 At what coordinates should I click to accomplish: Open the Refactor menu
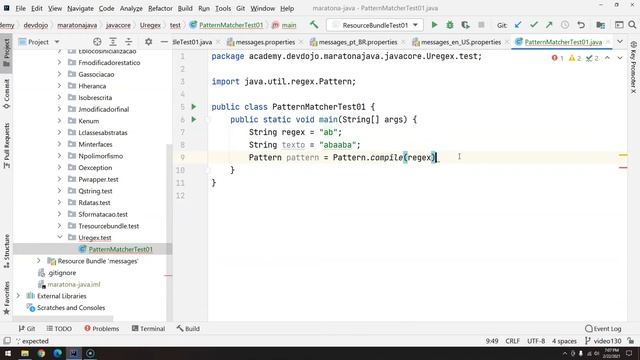pos(160,8)
